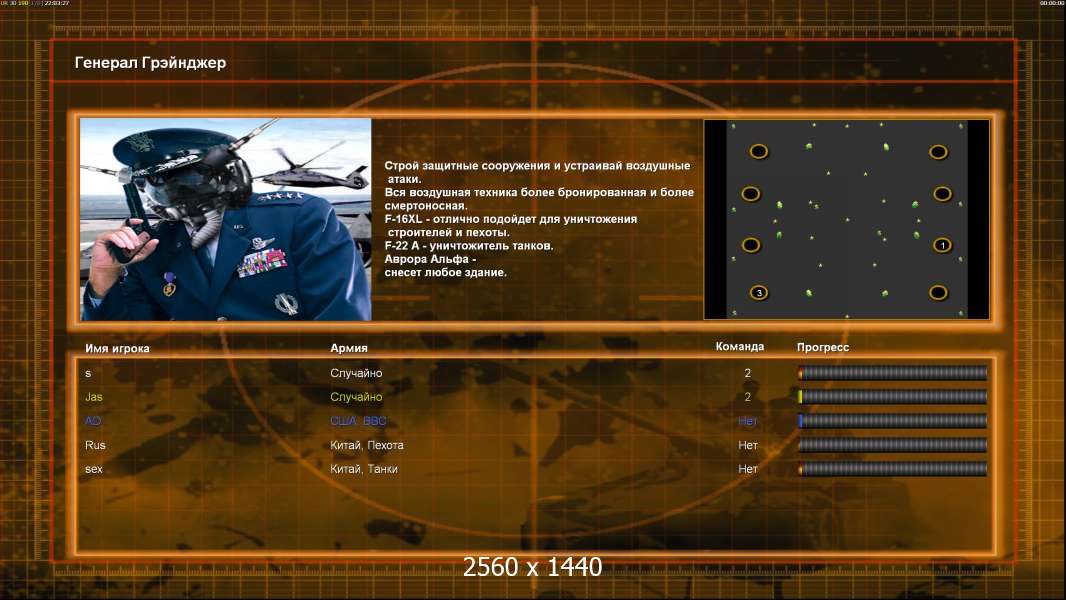This screenshot has width=1066, height=600.
Task: Click the "Армия" column header
Action: coord(349,348)
